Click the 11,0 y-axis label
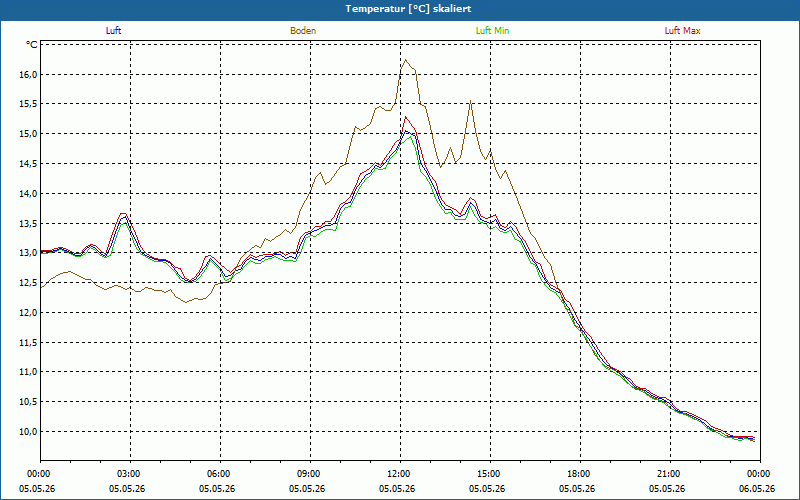Viewport: 800px width, 500px height. 29,372
